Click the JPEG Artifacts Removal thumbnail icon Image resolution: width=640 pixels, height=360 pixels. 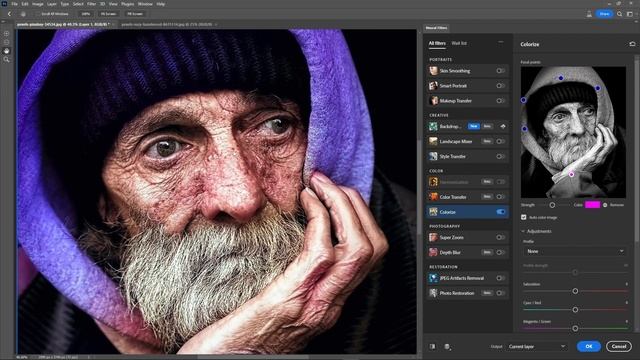tap(433, 278)
